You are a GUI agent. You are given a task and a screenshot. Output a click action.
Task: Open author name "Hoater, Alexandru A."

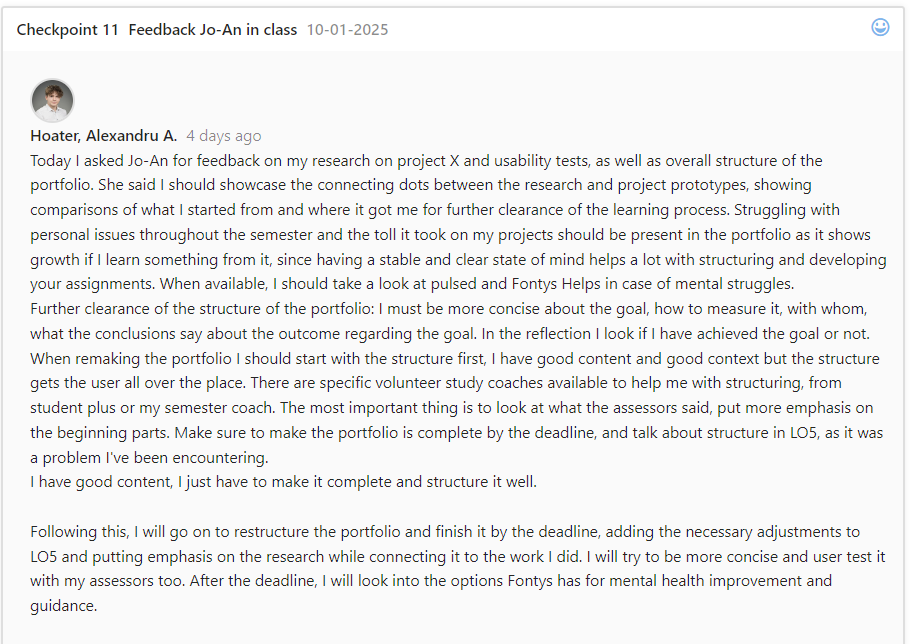pos(104,136)
